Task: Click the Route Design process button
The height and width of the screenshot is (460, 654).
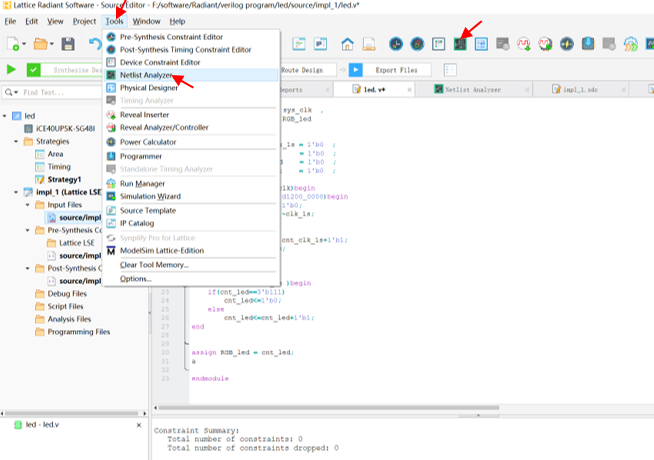Action: click(308, 70)
